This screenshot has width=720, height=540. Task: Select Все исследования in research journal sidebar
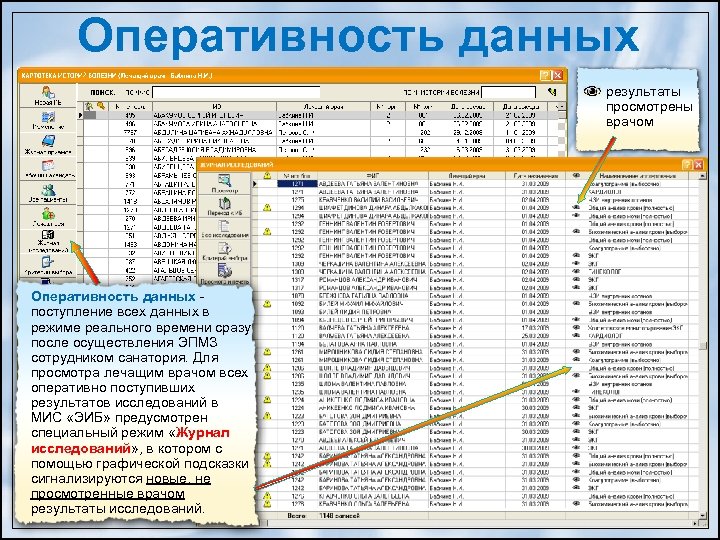(225, 229)
